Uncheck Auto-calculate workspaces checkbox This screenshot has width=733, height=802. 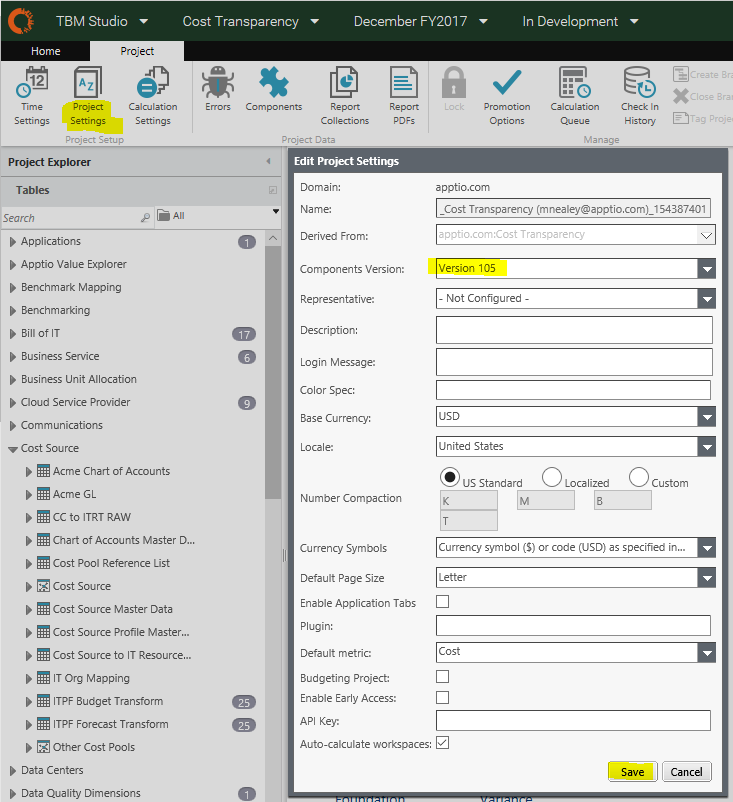coord(442,743)
